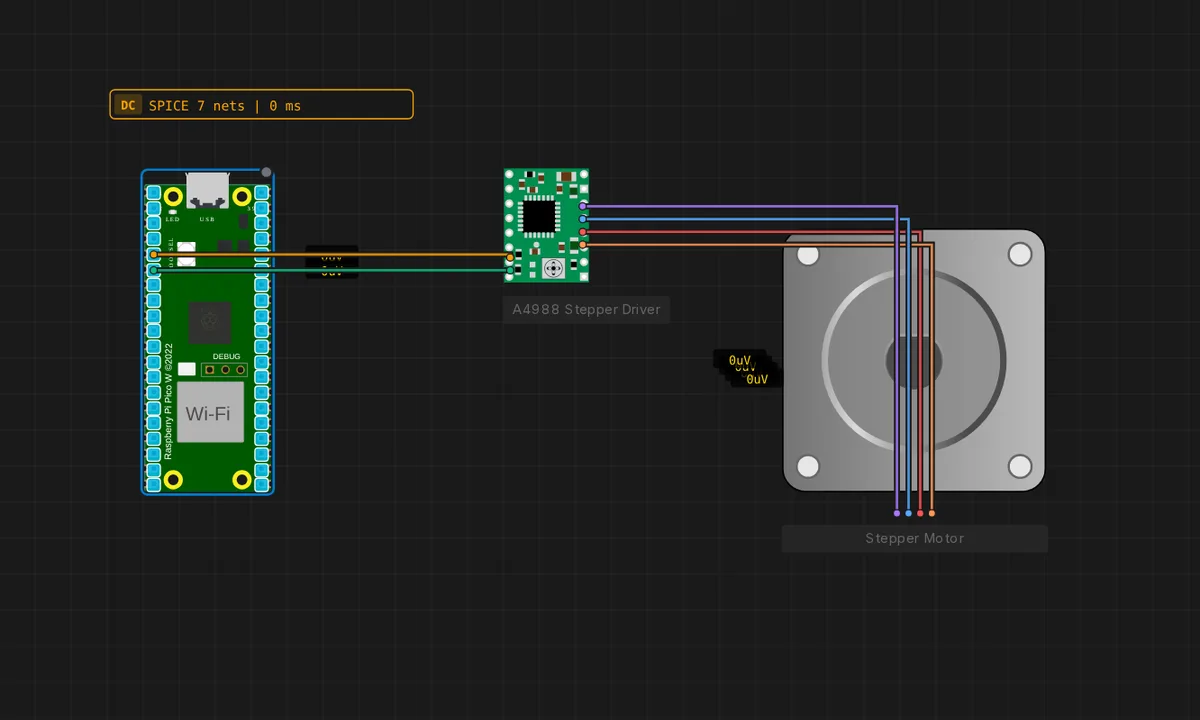Image resolution: width=1200 pixels, height=720 pixels.
Task: Click purple wire endpoint below the stepper motor
Action: tap(896, 513)
